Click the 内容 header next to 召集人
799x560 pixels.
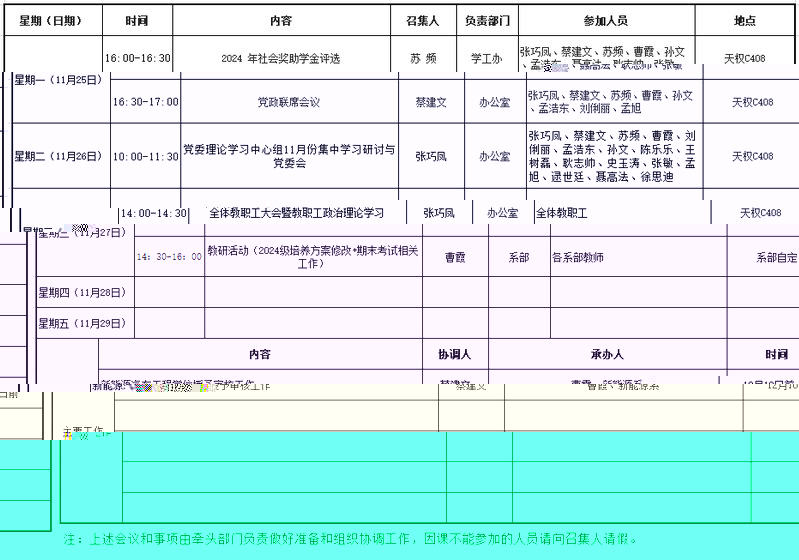click(282, 20)
